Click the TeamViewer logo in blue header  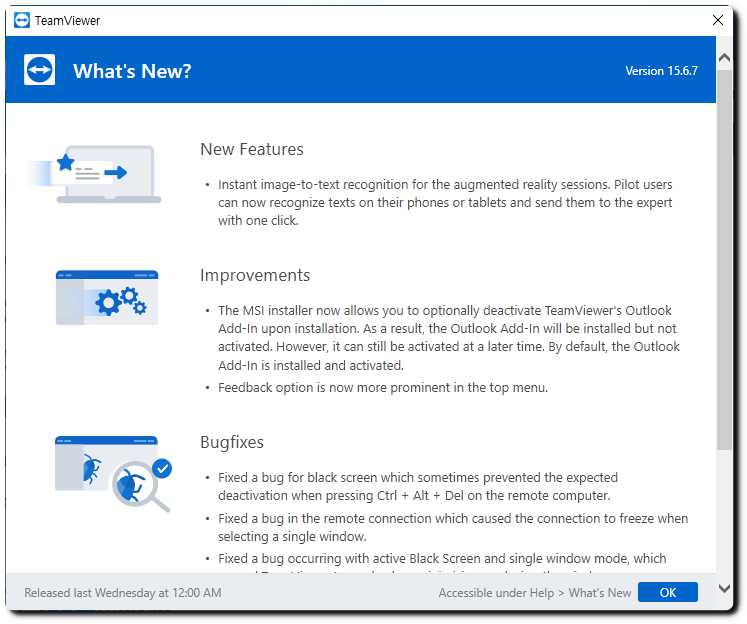tap(40, 70)
